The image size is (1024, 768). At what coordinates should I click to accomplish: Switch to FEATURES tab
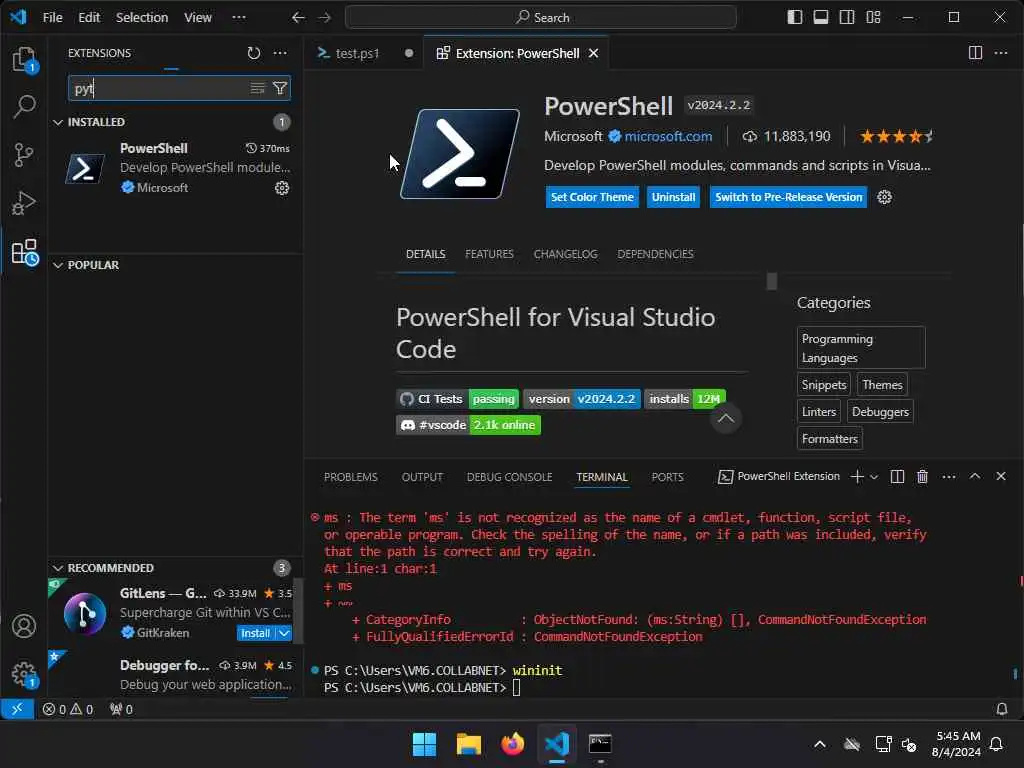pyautogui.click(x=489, y=254)
